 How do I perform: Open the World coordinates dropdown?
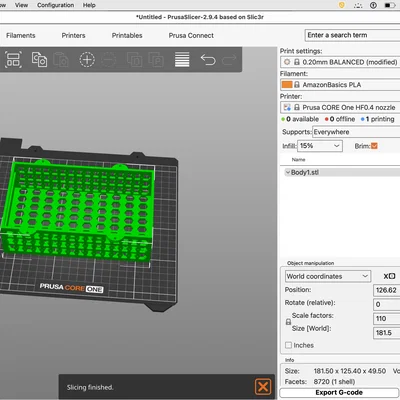click(328, 276)
